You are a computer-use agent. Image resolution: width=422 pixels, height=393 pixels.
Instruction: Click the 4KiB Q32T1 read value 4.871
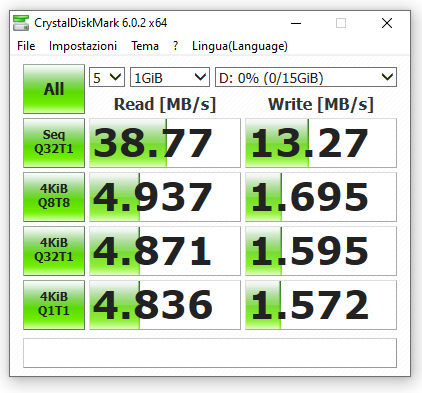click(x=165, y=251)
